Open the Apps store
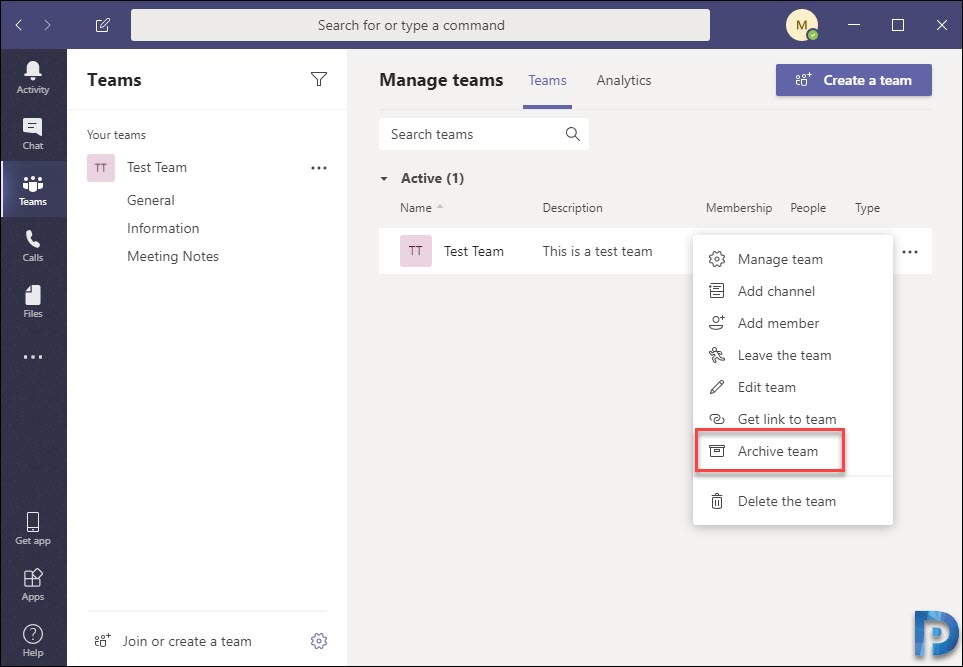The image size is (963, 667). tap(33, 585)
